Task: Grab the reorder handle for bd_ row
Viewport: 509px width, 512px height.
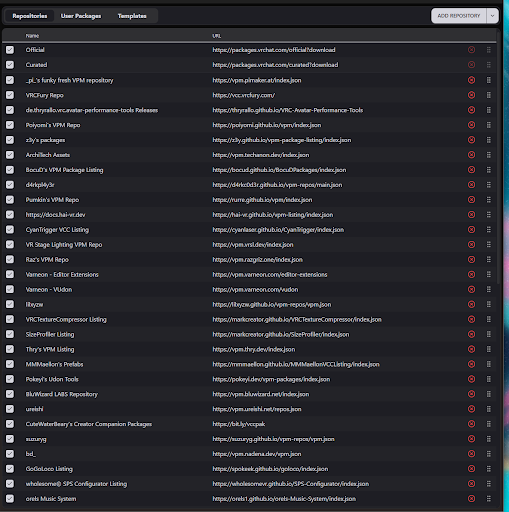Action: click(x=489, y=454)
